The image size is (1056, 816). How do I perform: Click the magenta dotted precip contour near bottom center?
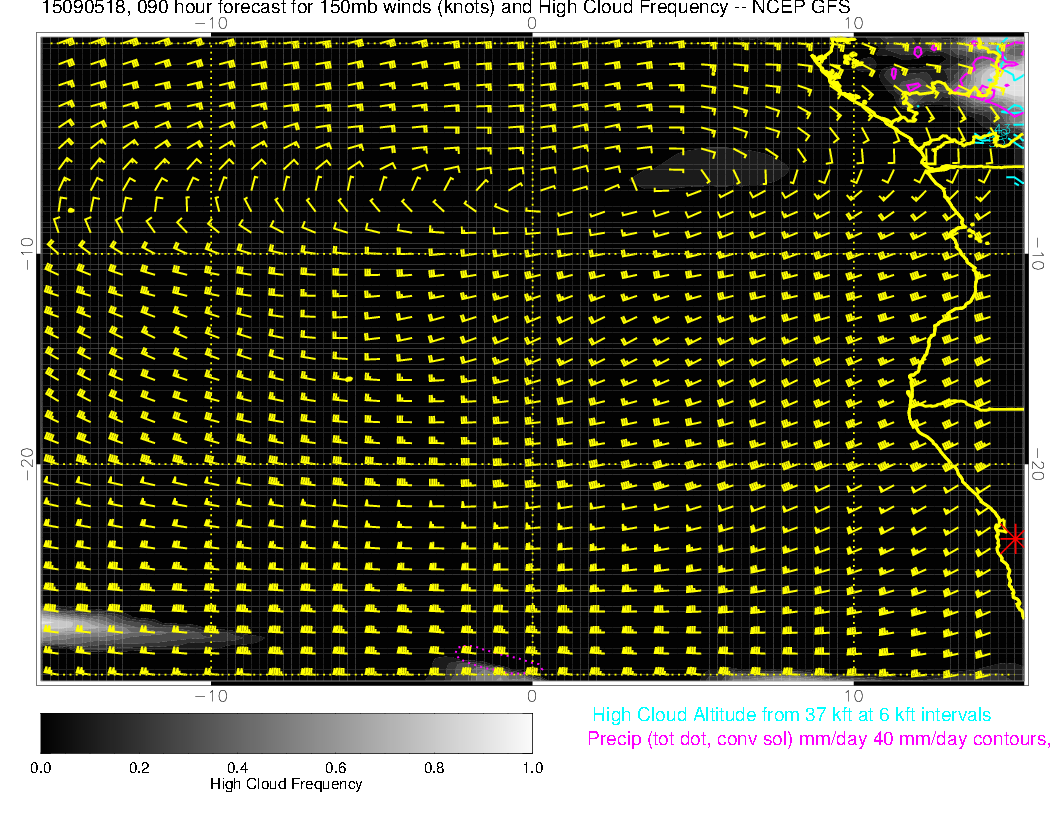coord(498,659)
